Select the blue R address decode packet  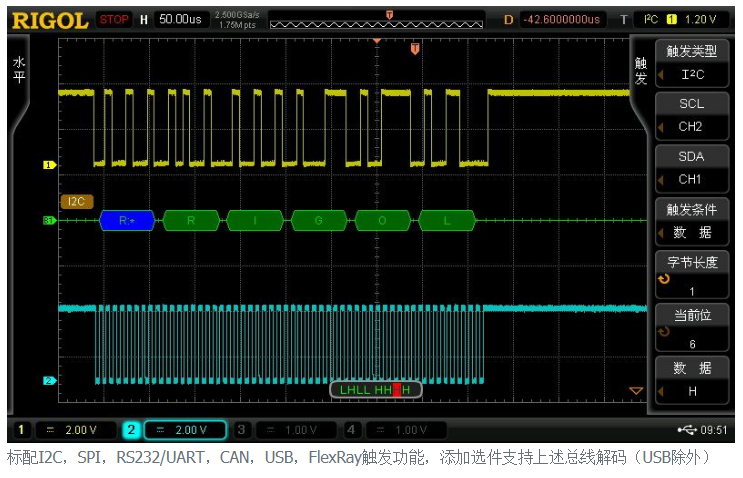click(x=127, y=220)
